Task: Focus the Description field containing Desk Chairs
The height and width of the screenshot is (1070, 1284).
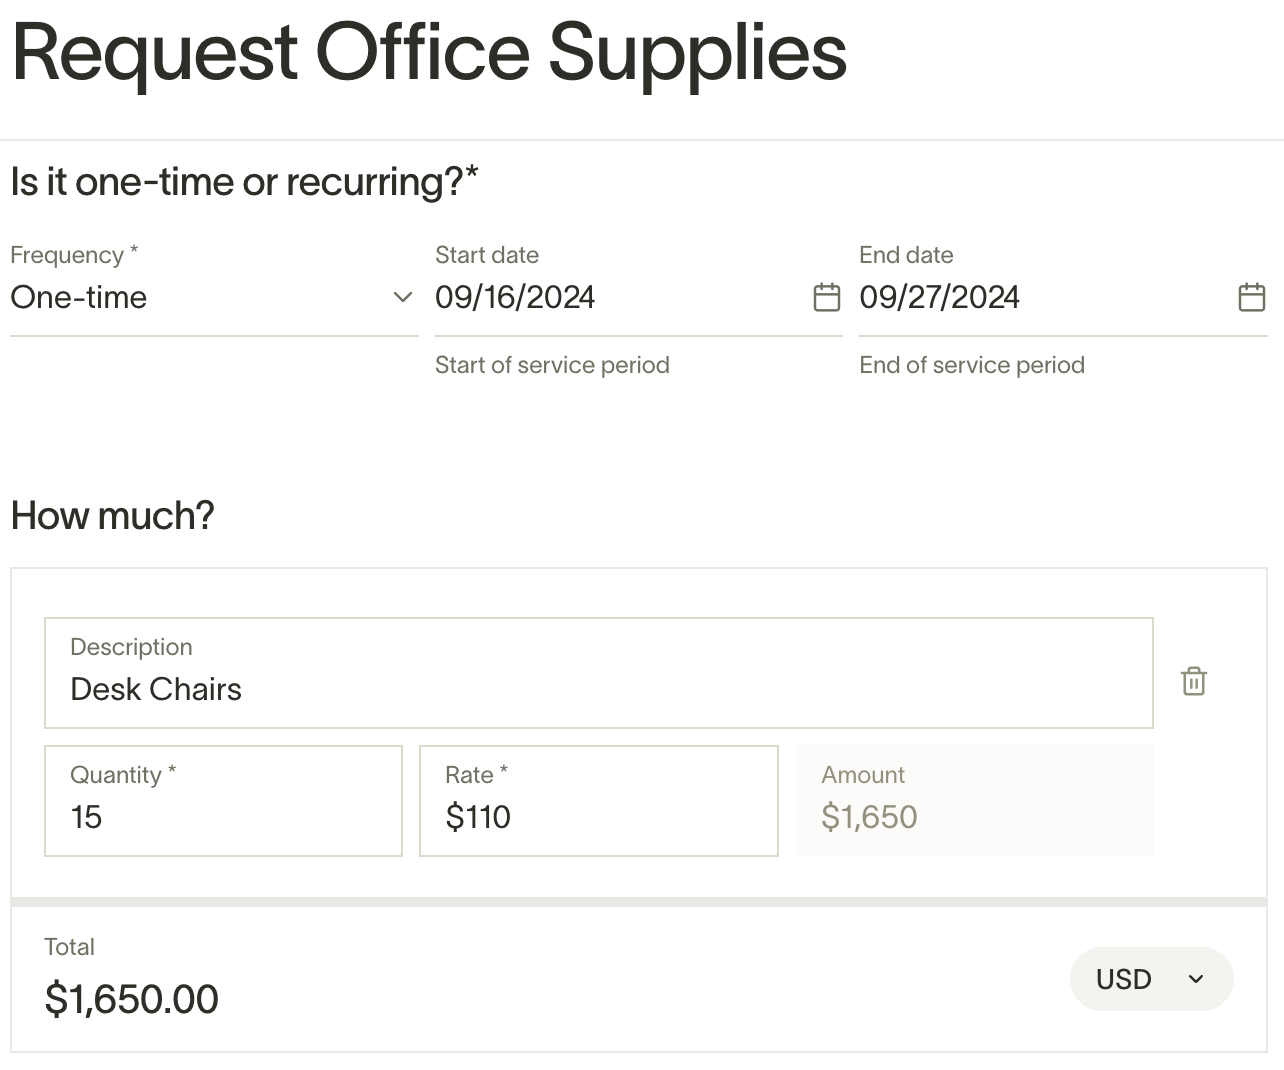Action: point(599,673)
